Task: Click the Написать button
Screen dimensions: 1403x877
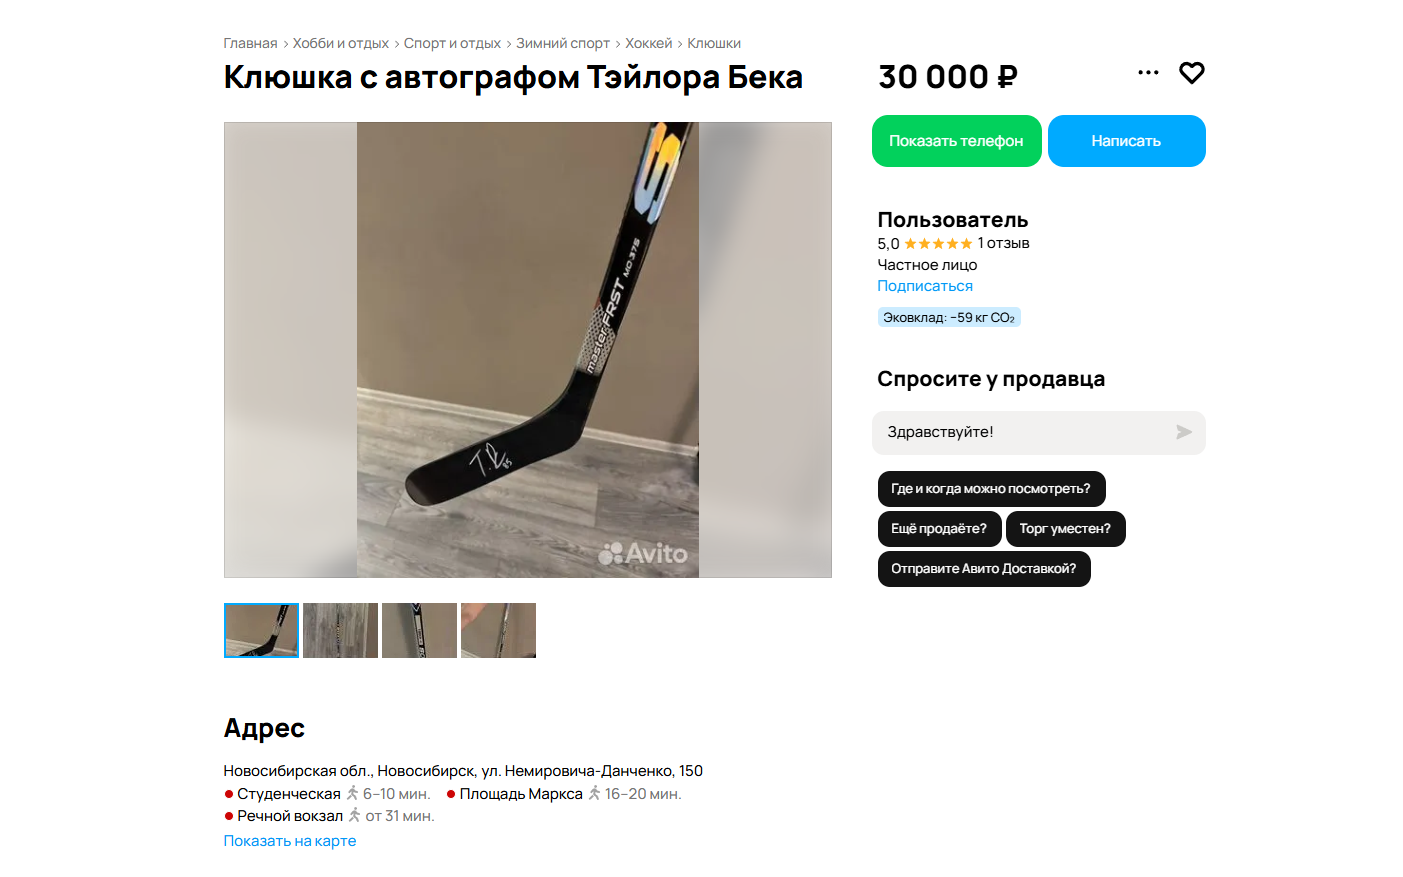Action: click(x=1126, y=141)
